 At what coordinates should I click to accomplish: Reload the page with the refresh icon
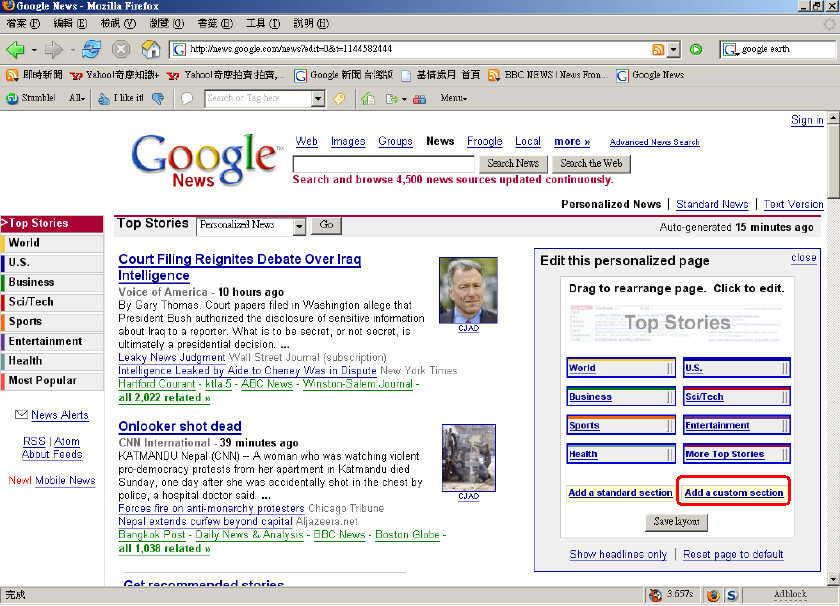click(x=92, y=50)
